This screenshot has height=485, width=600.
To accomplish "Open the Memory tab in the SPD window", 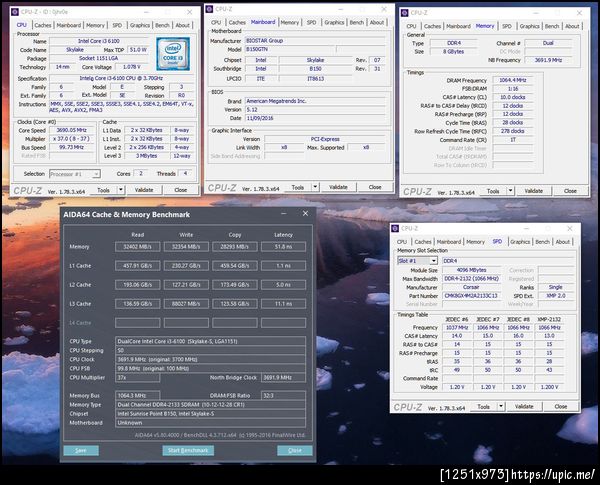I will 475,242.
